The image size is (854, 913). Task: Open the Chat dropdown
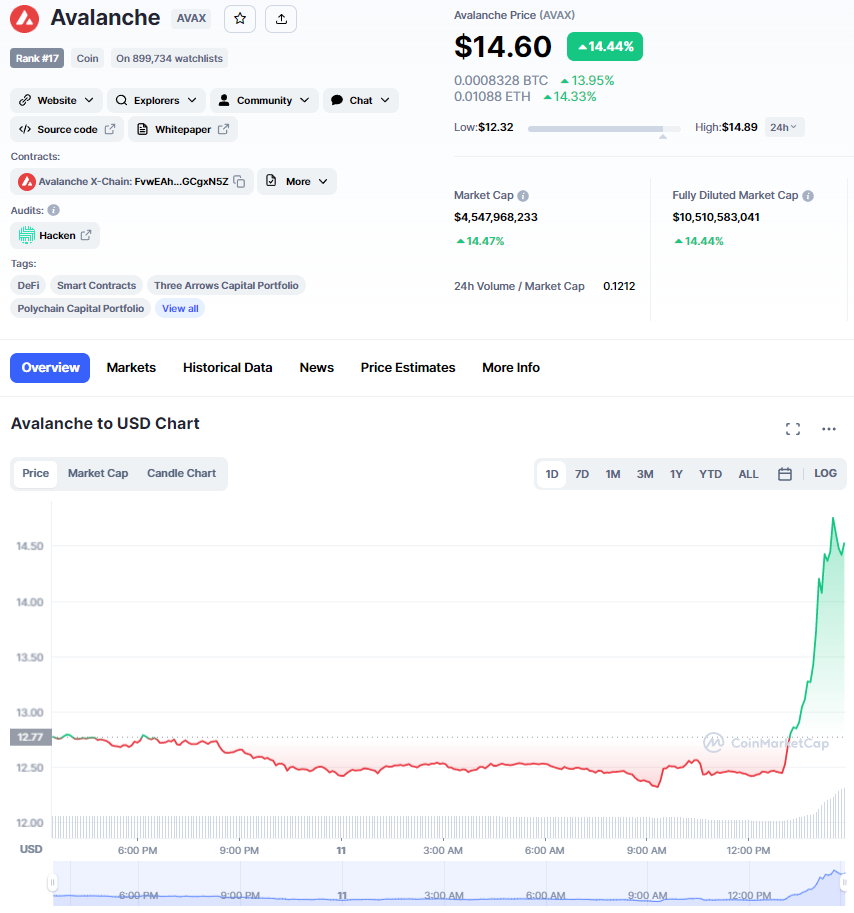click(361, 100)
